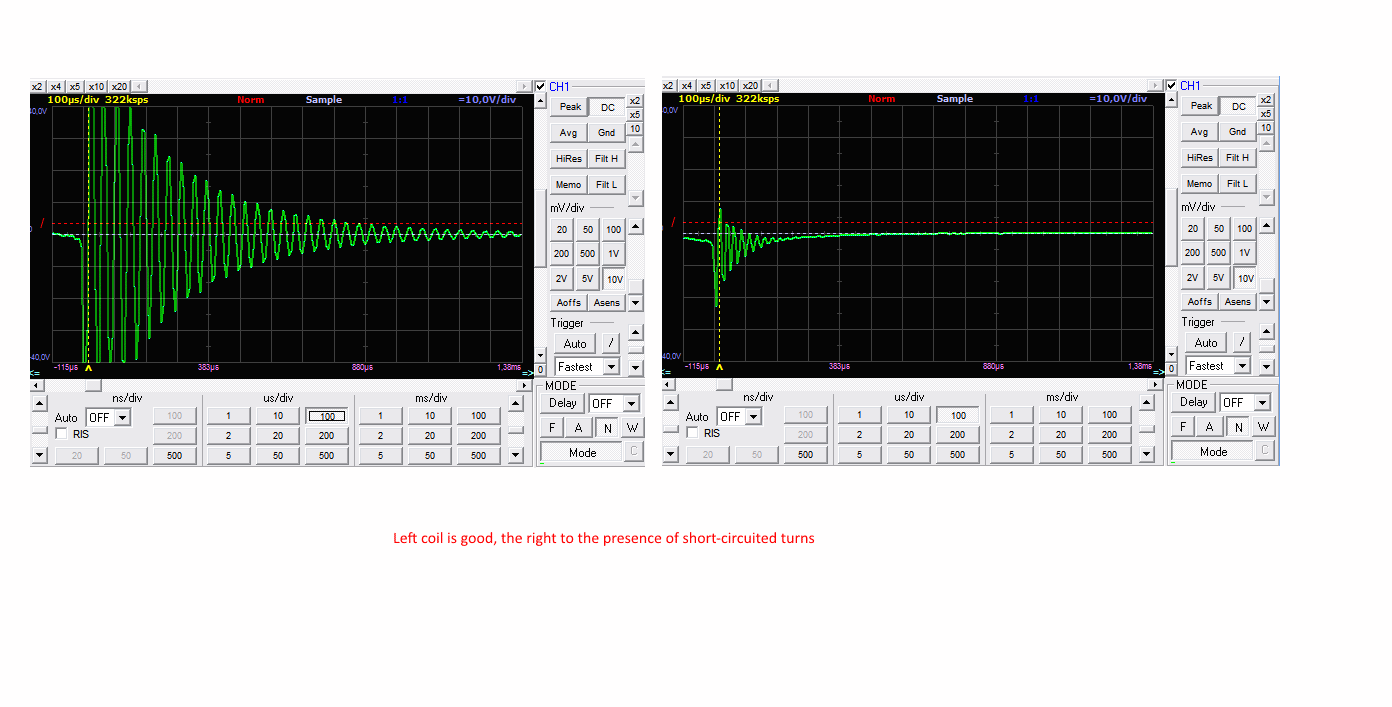This screenshot has height=707, width=1392.
Task: Select 200 under us/div on right scope
Action: 957,434
